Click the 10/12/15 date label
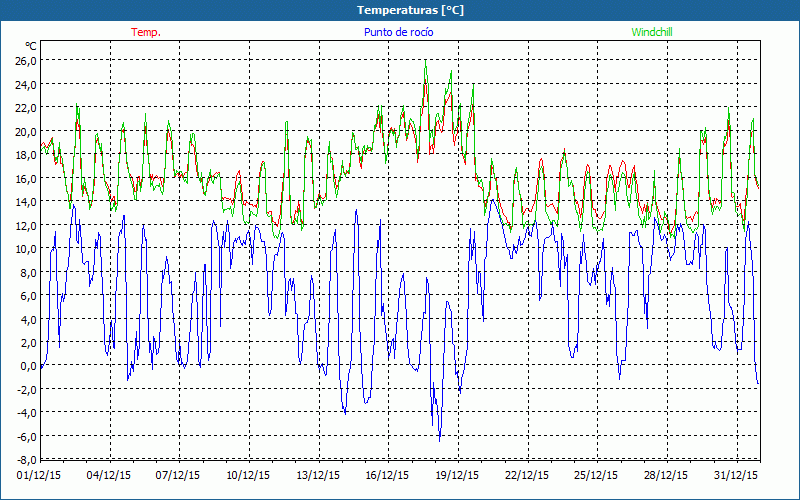This screenshot has width=800, height=500. [x=248, y=475]
